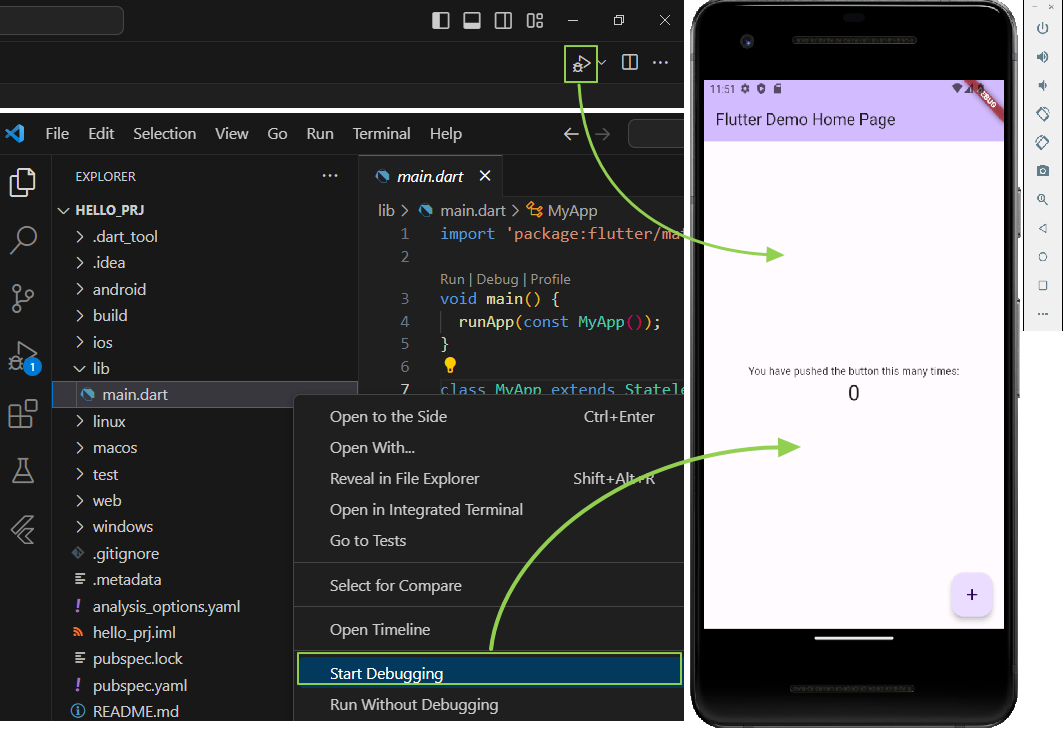Open the Terminal menu

381,134
